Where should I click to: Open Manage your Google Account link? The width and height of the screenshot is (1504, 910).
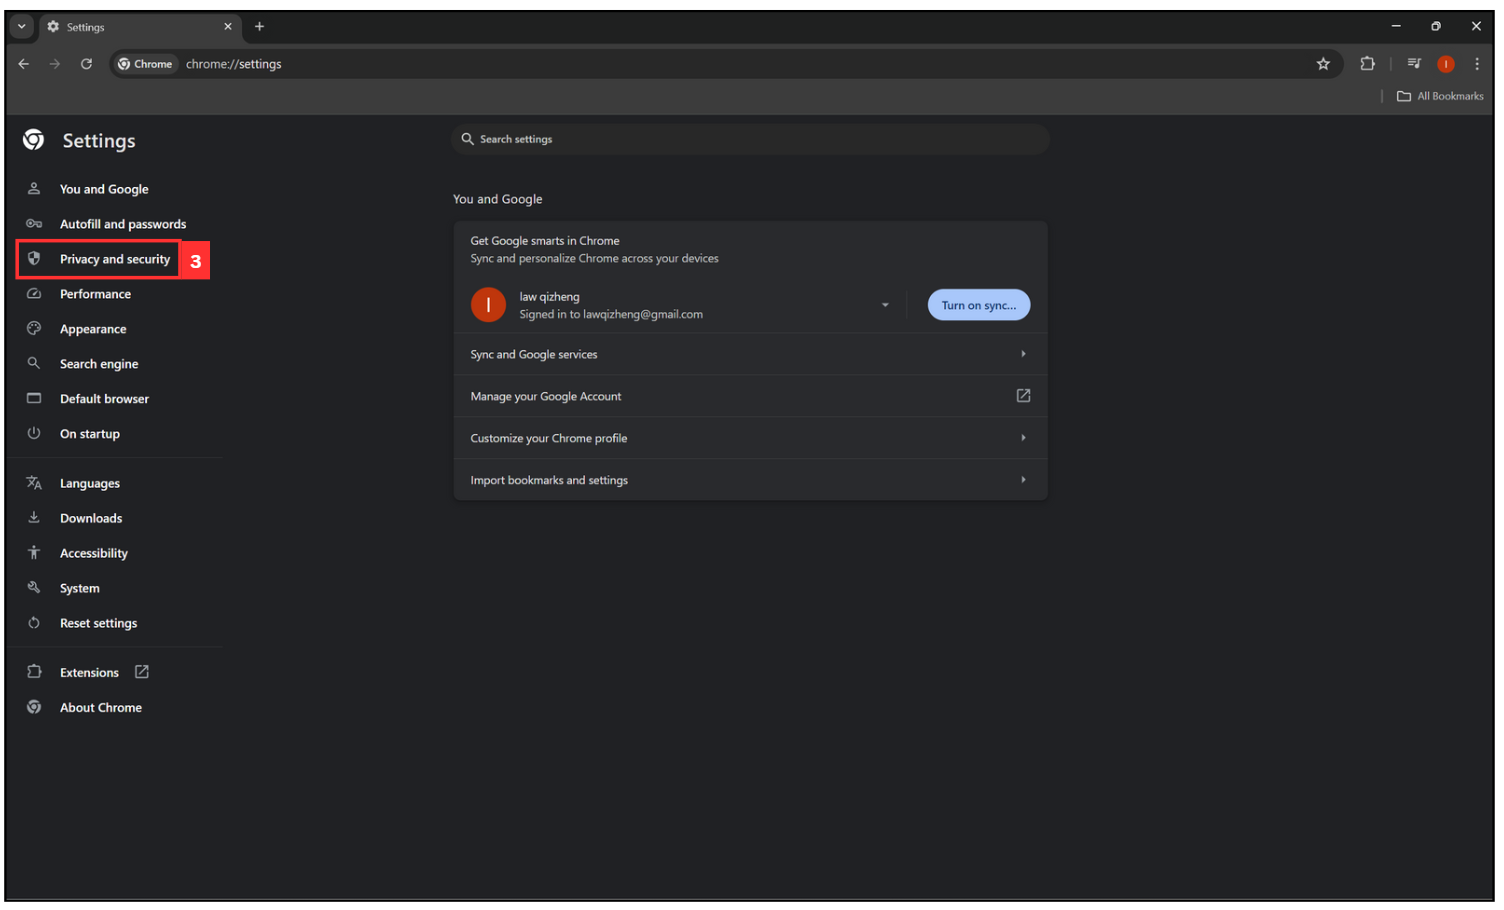[x=750, y=395]
